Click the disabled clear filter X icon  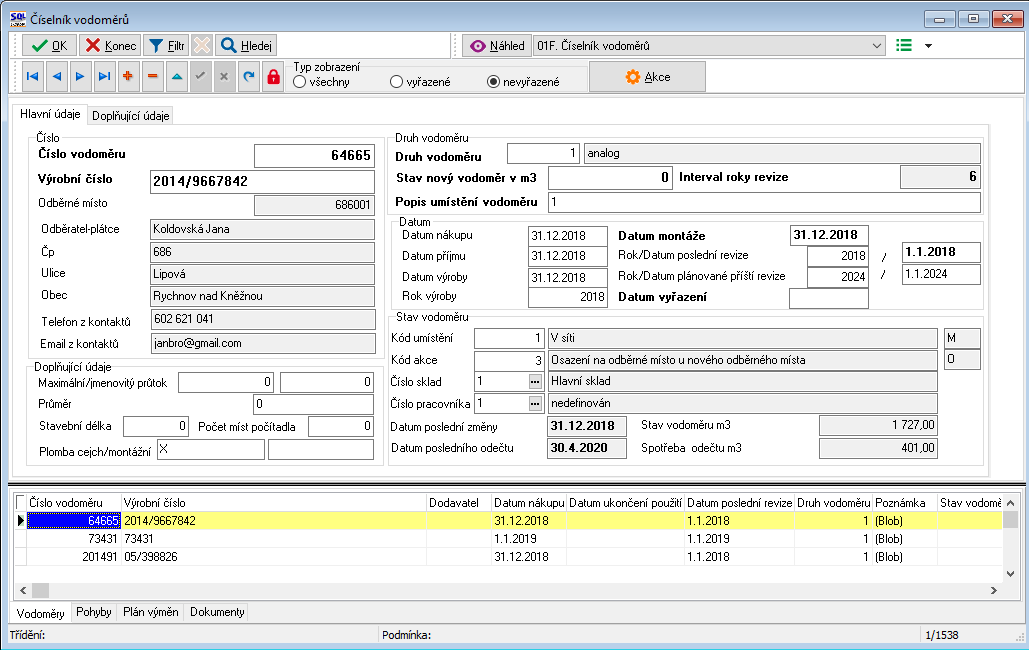(x=202, y=45)
